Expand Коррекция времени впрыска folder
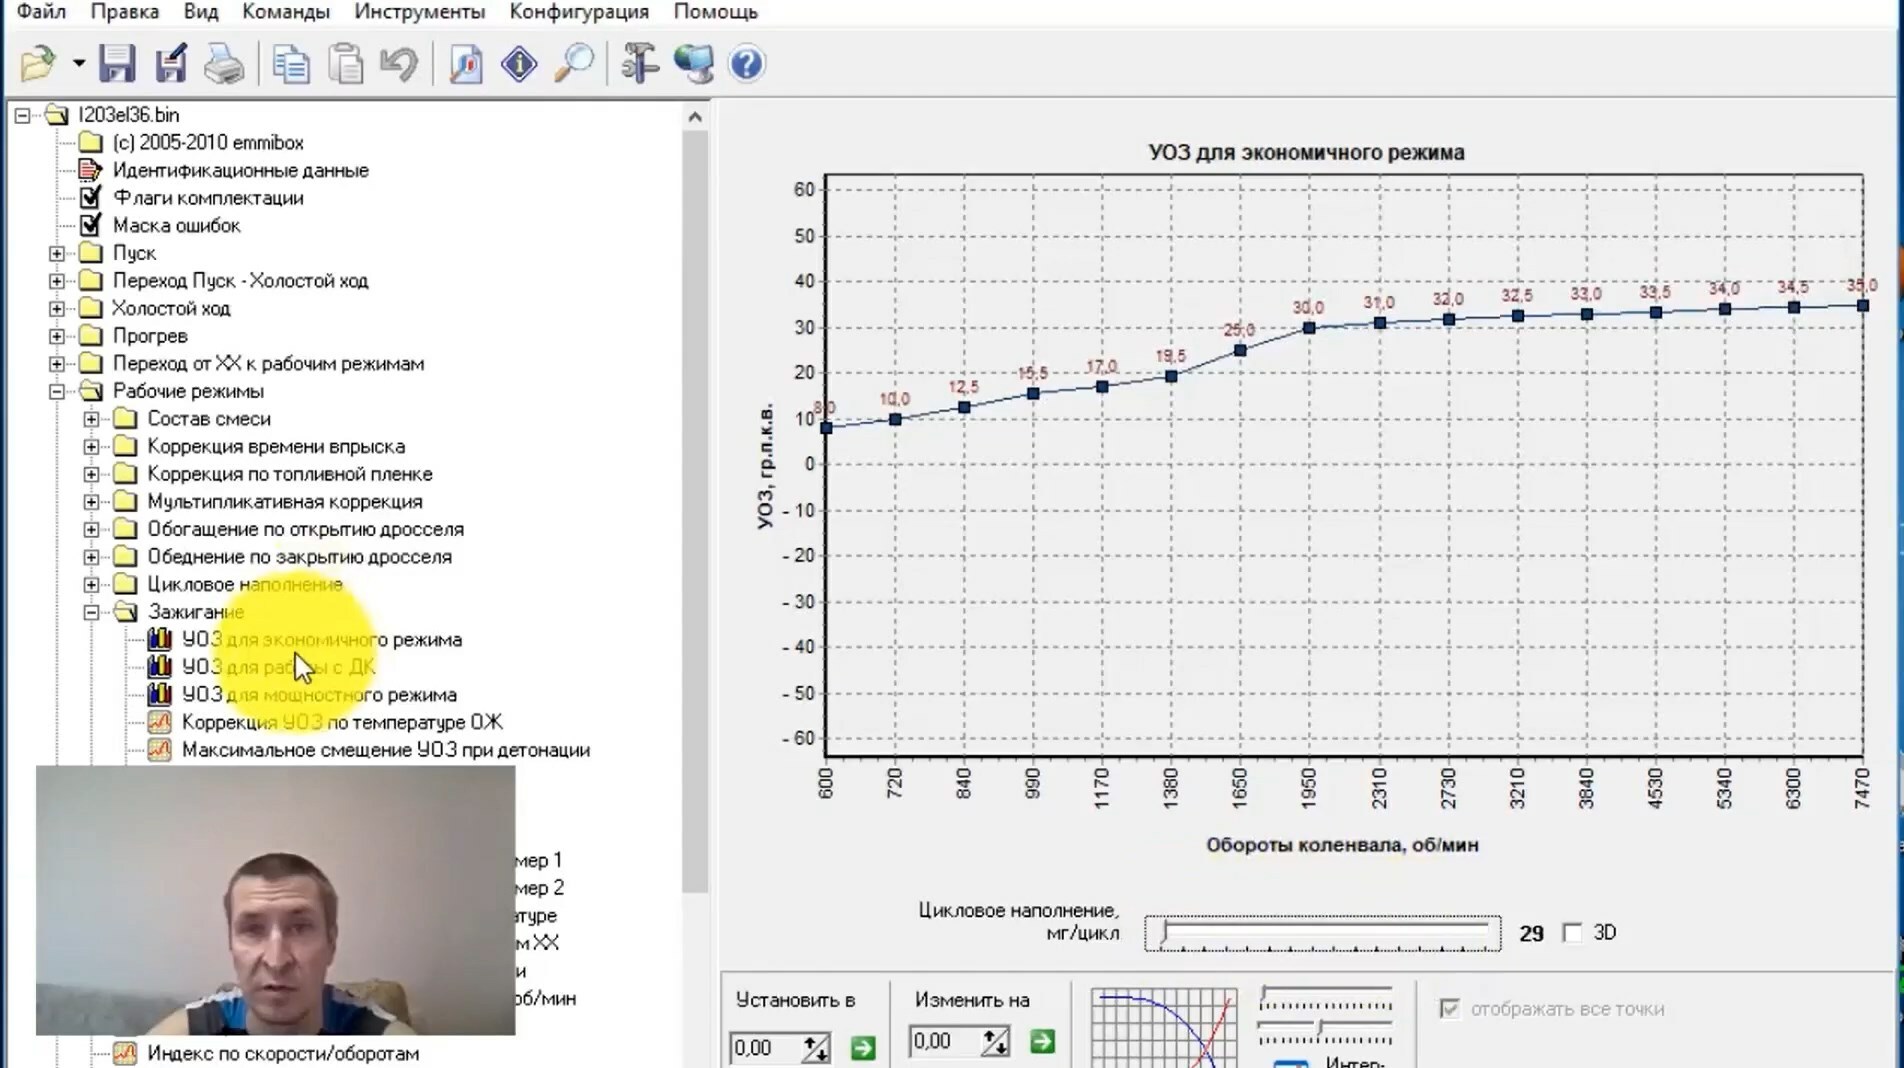 coord(91,447)
